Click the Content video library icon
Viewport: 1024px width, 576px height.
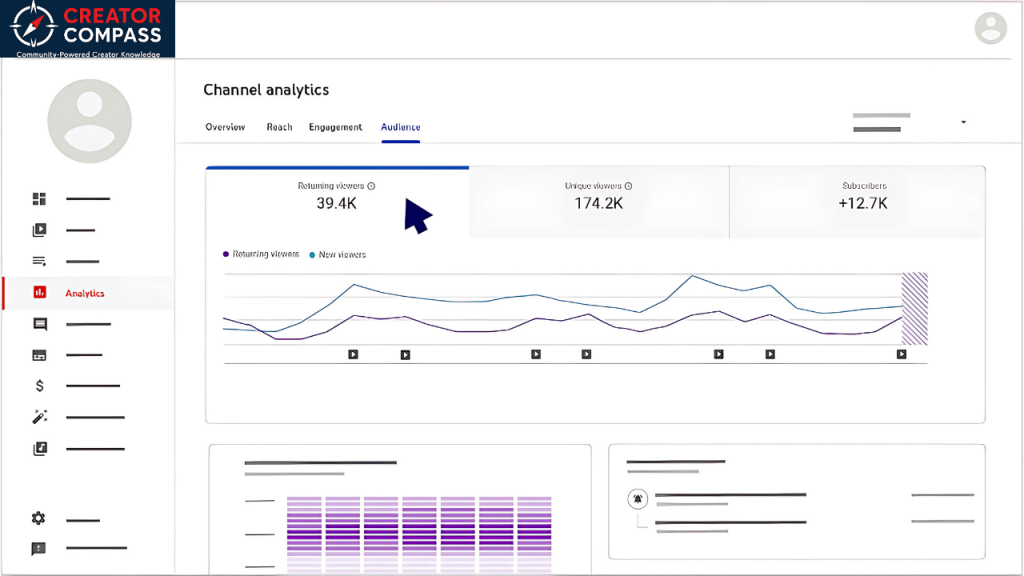(39, 230)
